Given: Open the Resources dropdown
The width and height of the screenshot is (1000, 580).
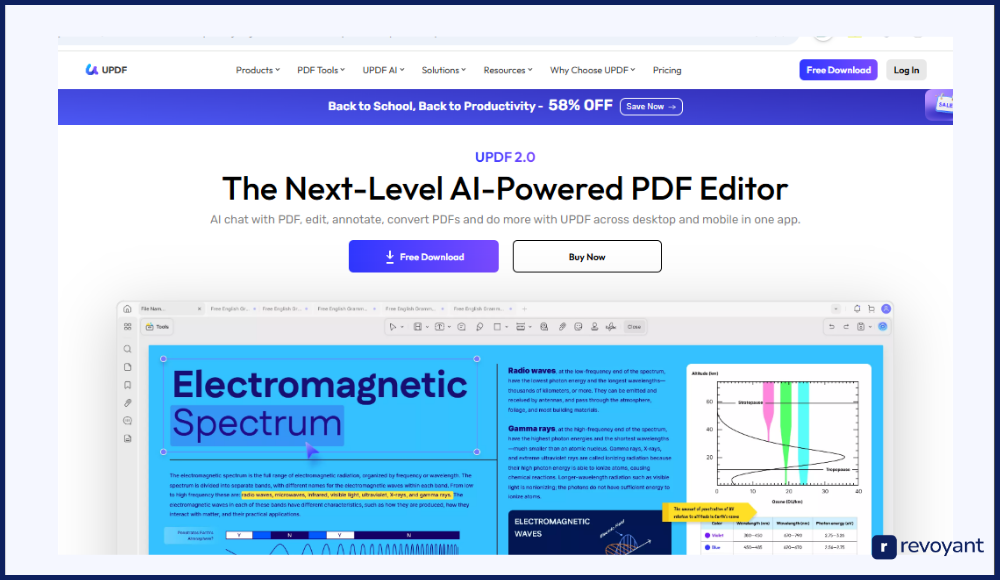Looking at the screenshot, I should [508, 70].
